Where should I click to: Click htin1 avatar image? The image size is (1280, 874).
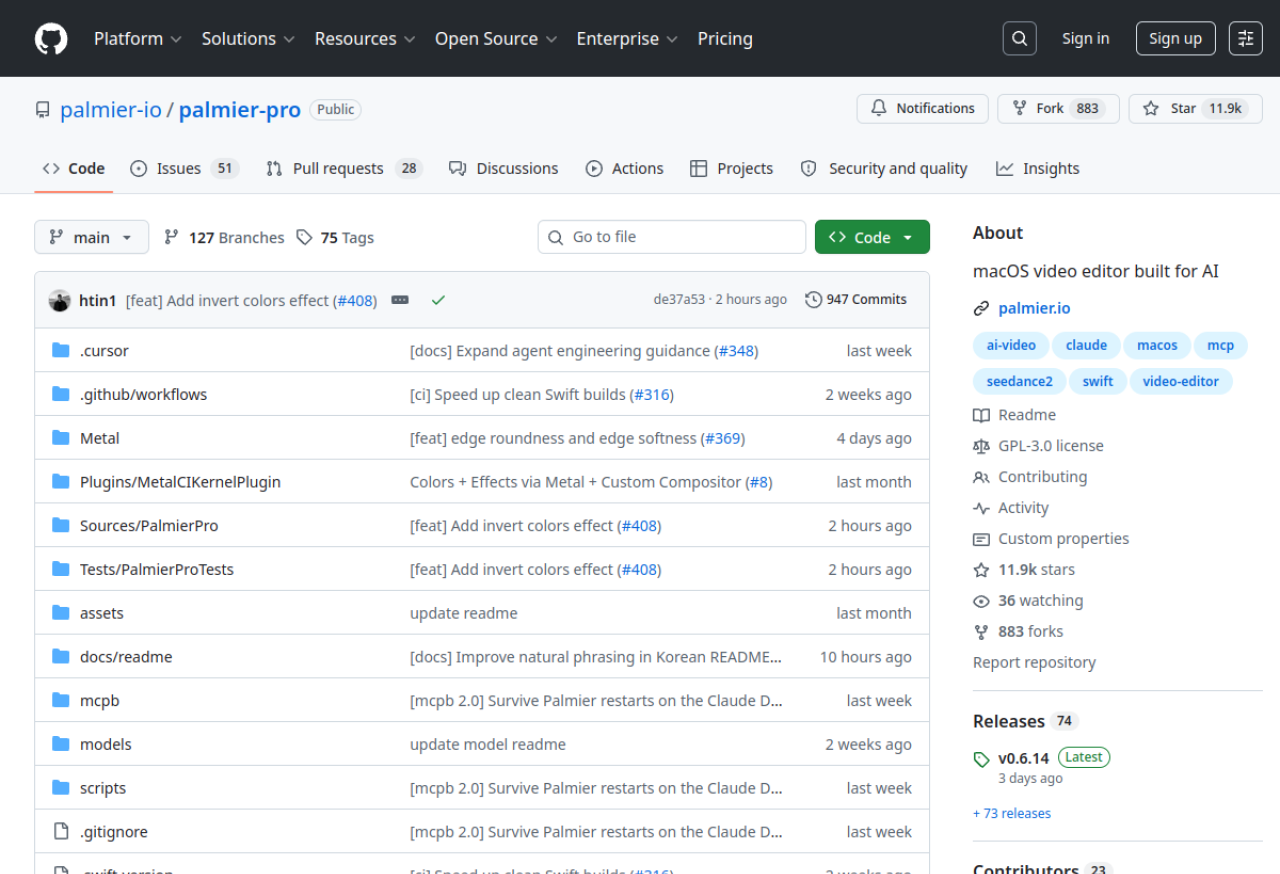click(x=60, y=300)
